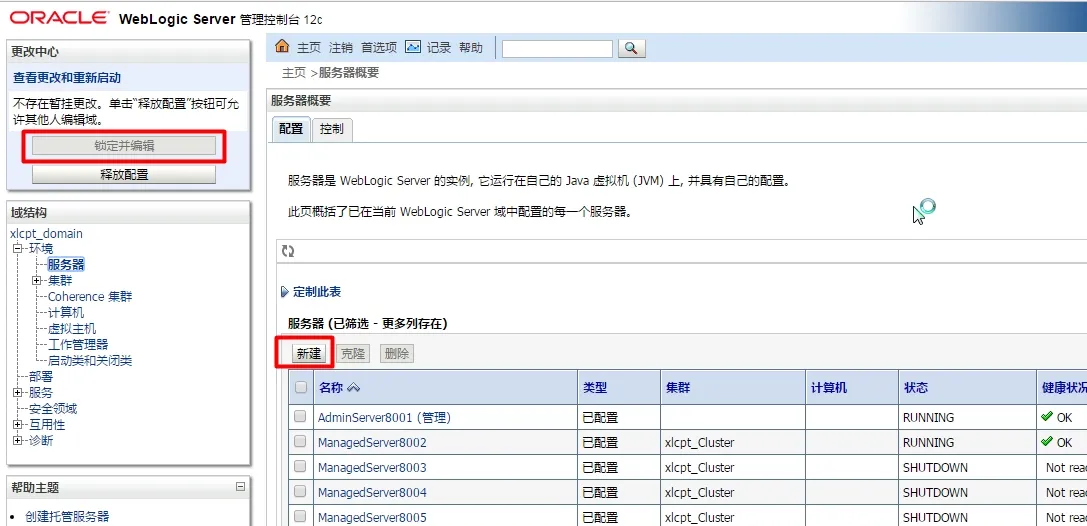Open the ManagedServer8003 link
Image resolution: width=1087 pixels, height=526 pixels.
tap(372, 467)
